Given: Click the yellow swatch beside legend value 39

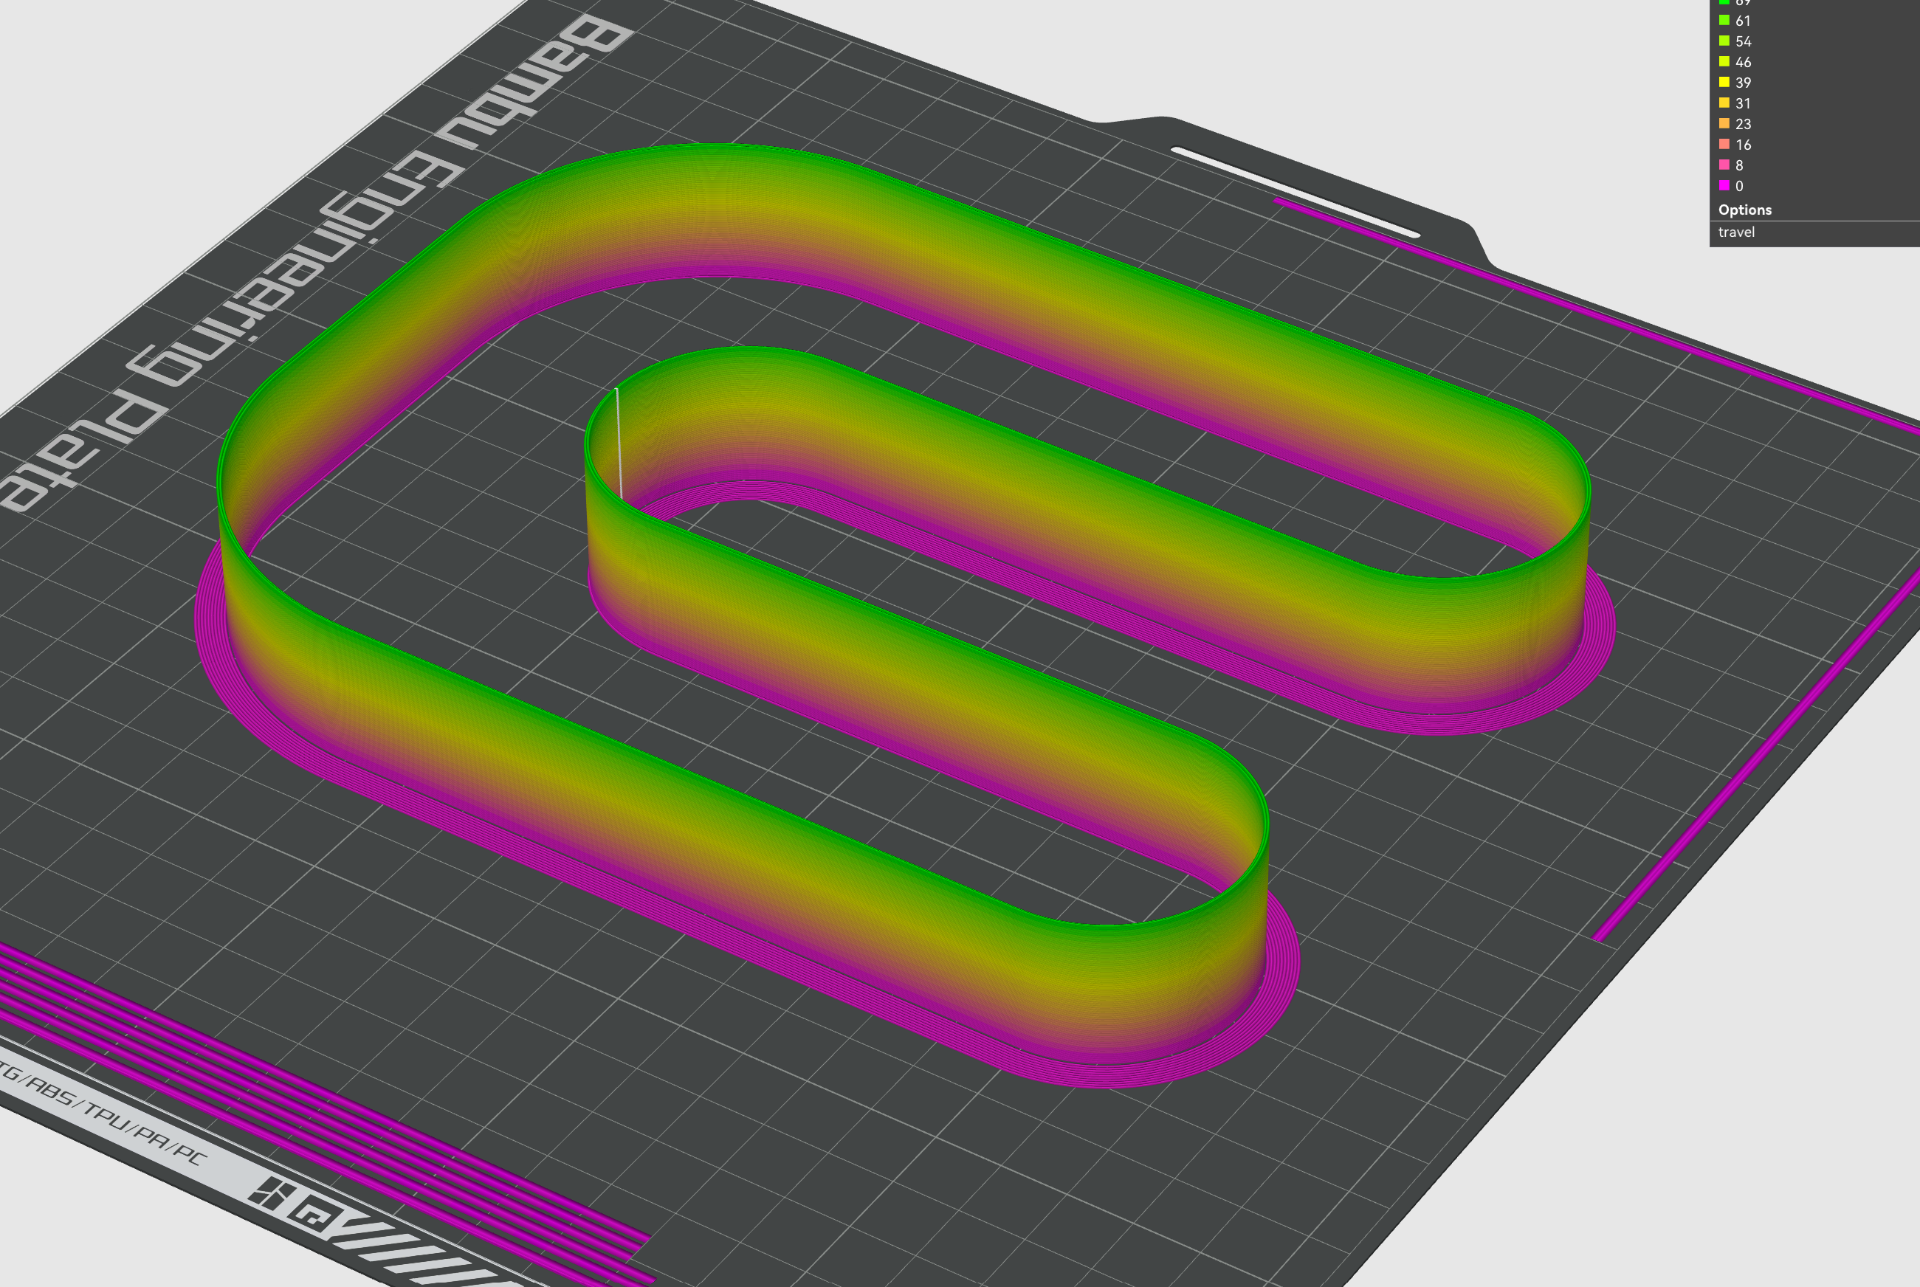Looking at the screenshot, I should 1724,82.
